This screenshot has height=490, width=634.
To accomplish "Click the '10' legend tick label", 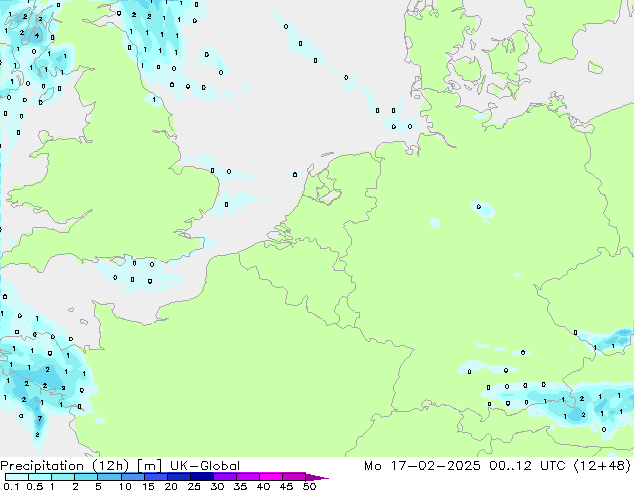I will (125, 486).
